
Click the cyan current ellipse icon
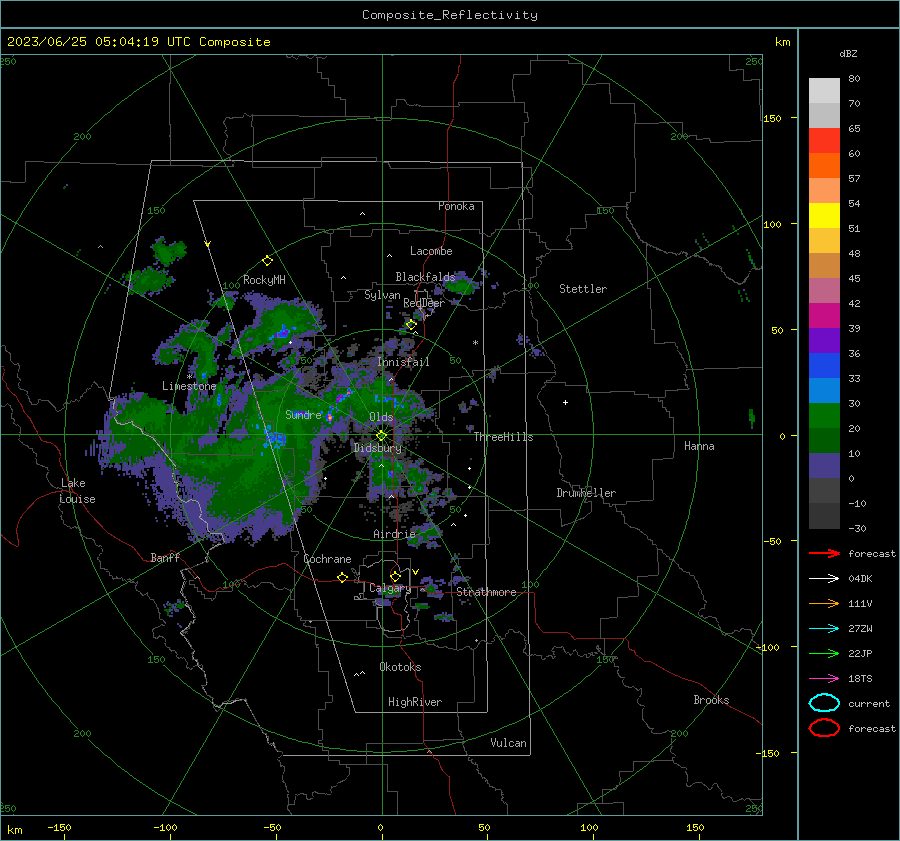click(824, 703)
